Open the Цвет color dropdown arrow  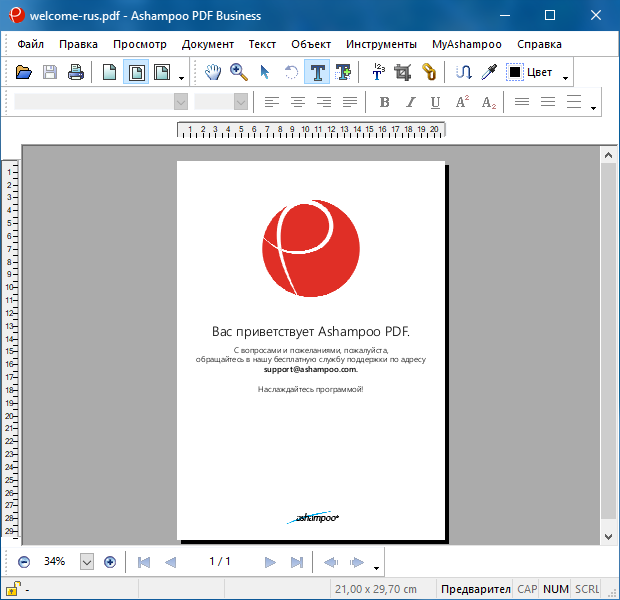point(566,74)
